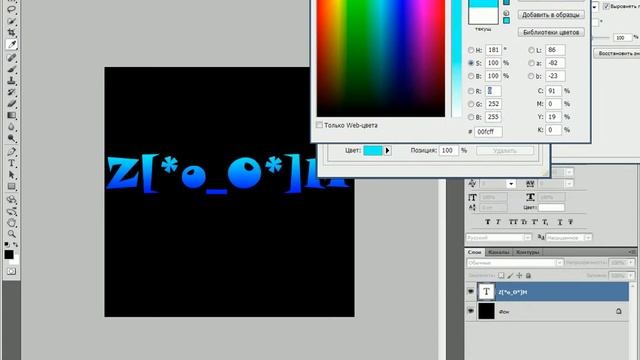Click the Underline character style icon

(x=560, y=222)
